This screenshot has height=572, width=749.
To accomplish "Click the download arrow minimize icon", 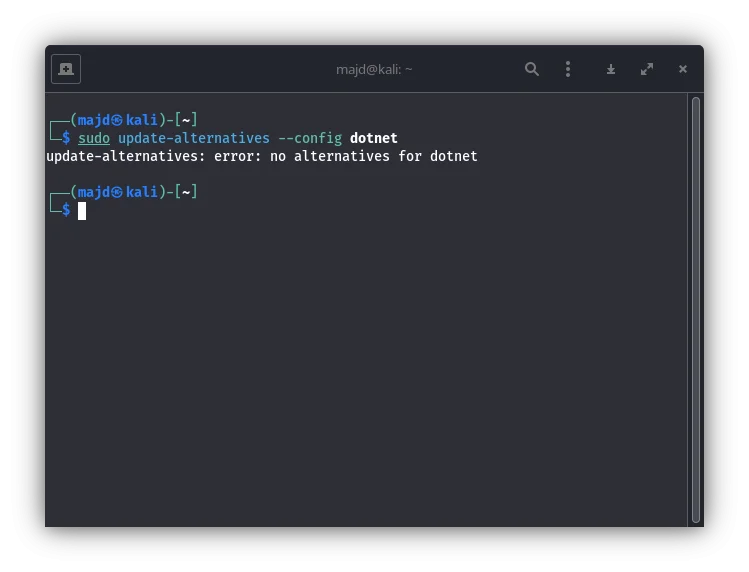I will 611,70.
